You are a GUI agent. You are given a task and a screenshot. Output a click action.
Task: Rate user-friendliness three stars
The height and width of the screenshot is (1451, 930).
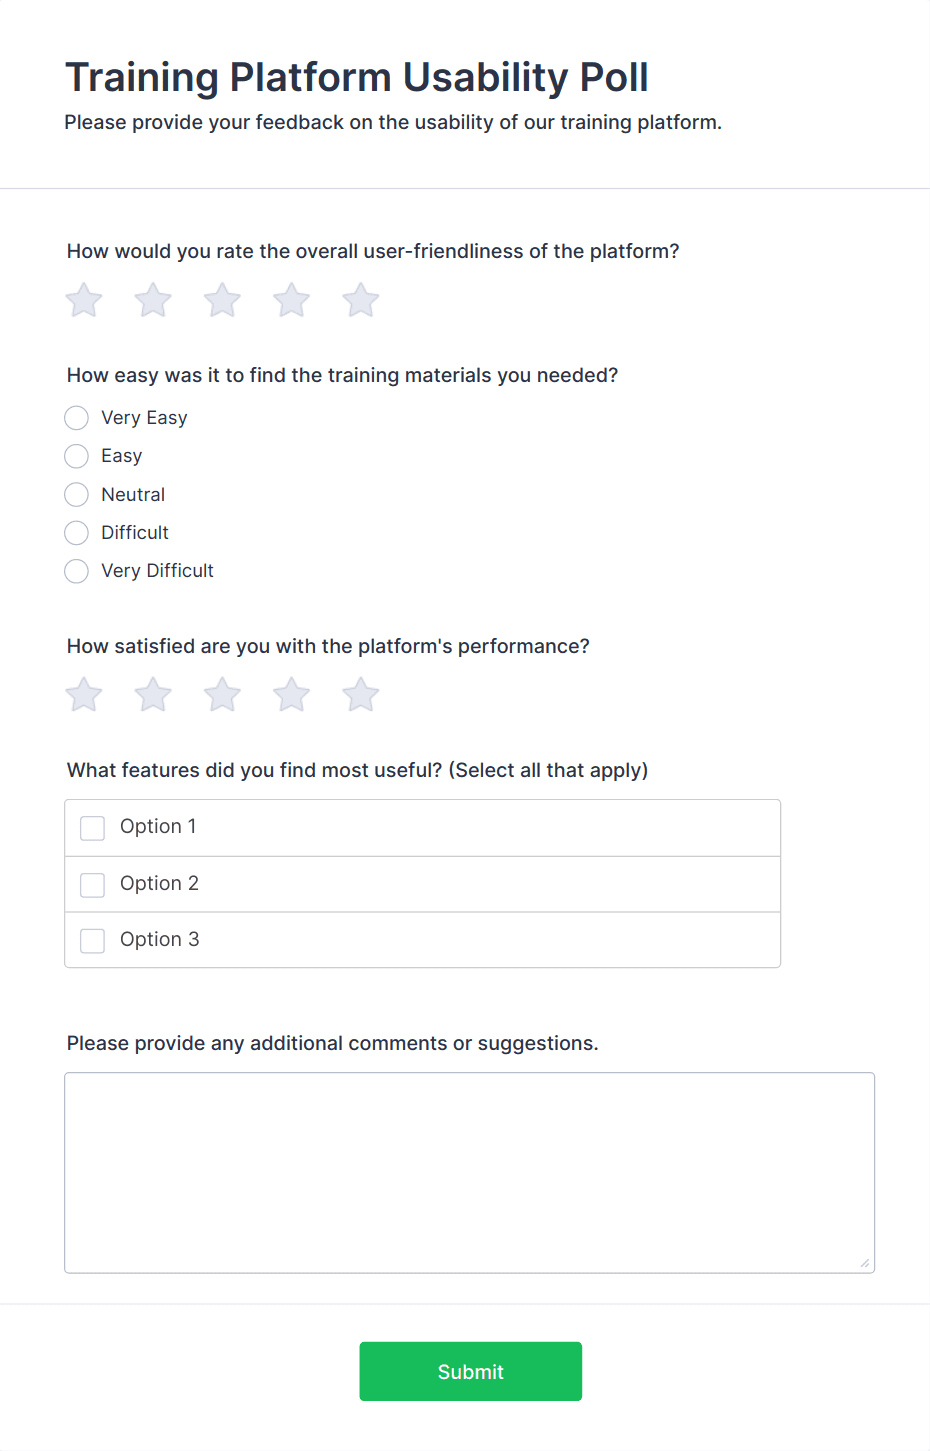pyautogui.click(x=222, y=300)
